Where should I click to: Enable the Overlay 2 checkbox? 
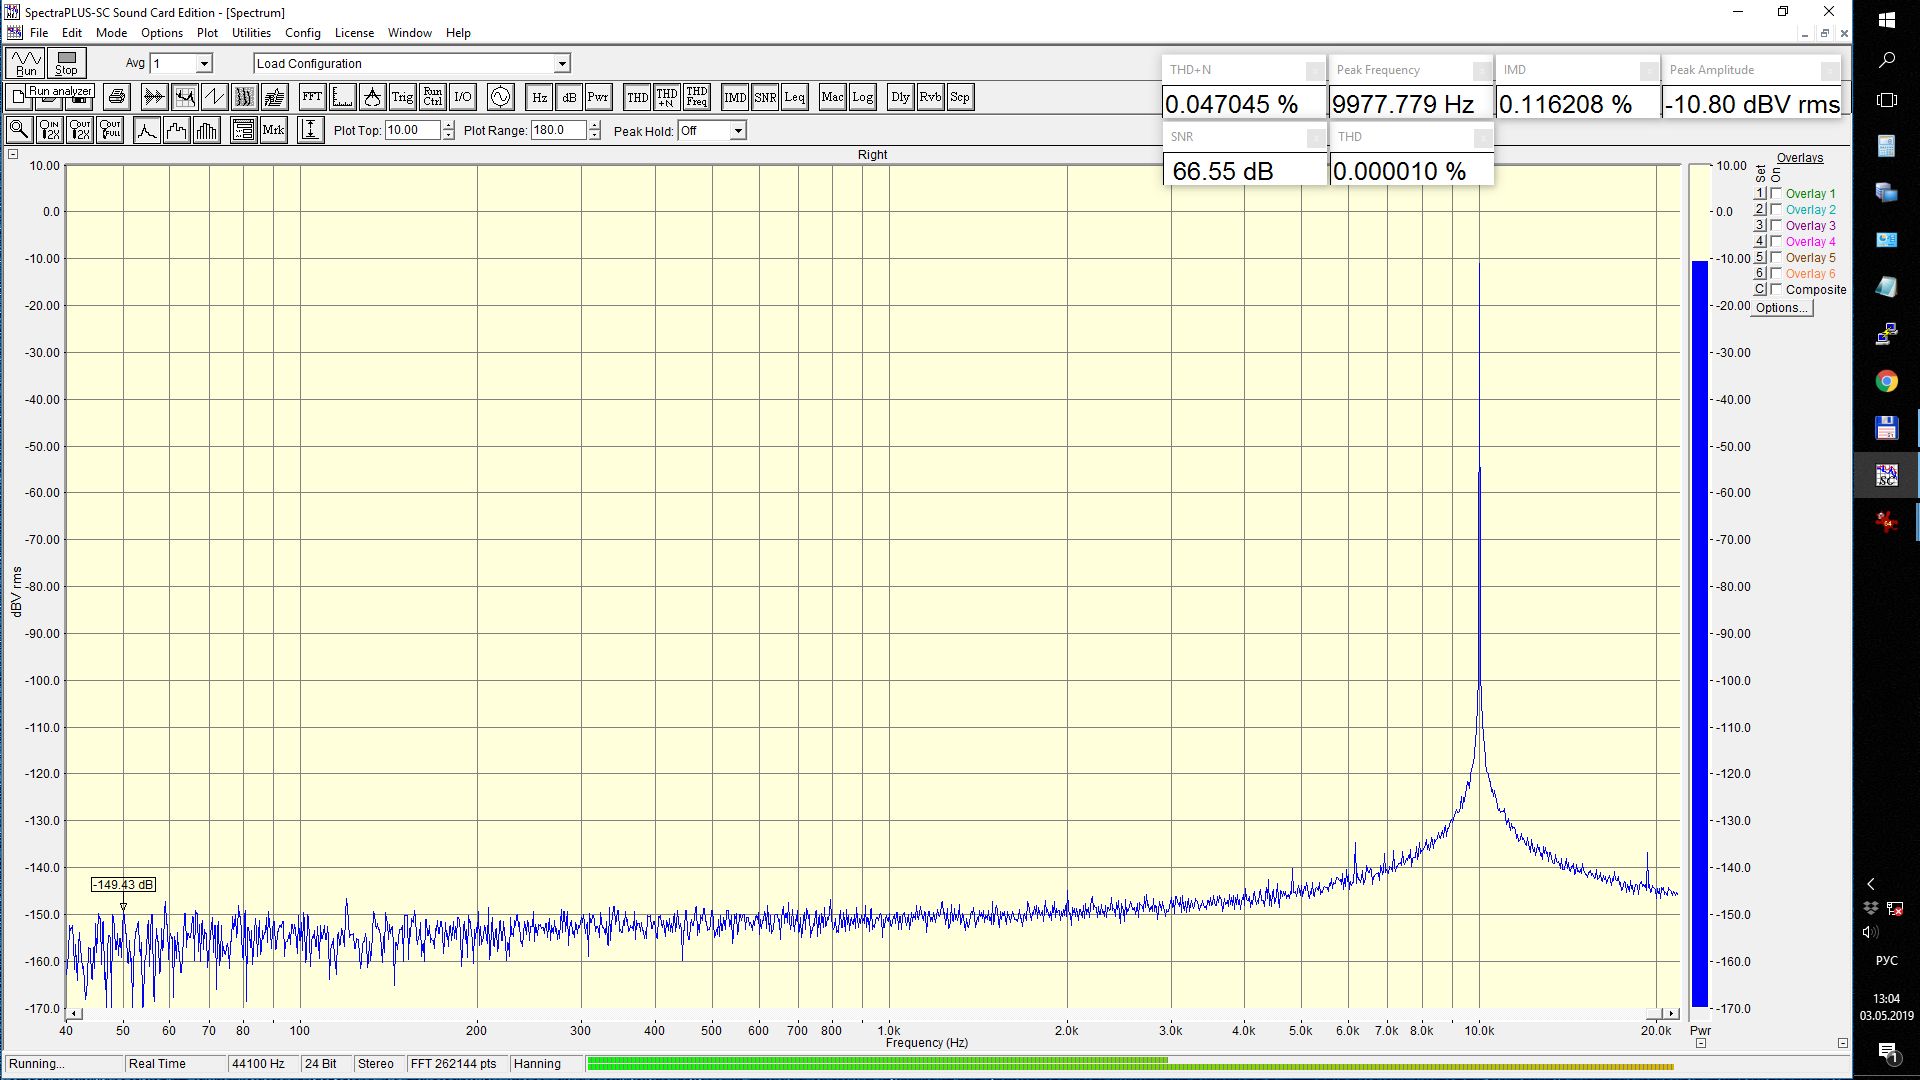pos(1776,209)
